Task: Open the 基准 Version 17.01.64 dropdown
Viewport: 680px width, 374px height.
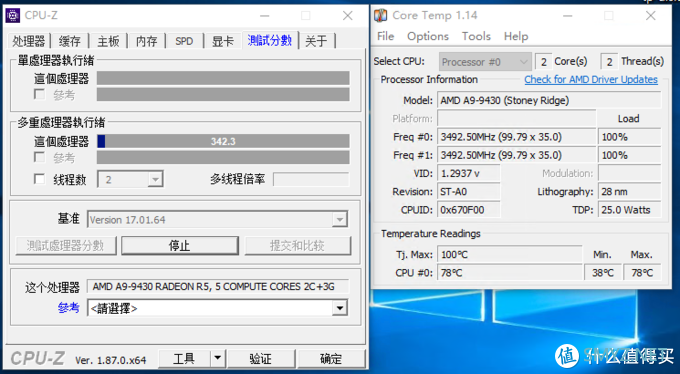Action: point(217,220)
